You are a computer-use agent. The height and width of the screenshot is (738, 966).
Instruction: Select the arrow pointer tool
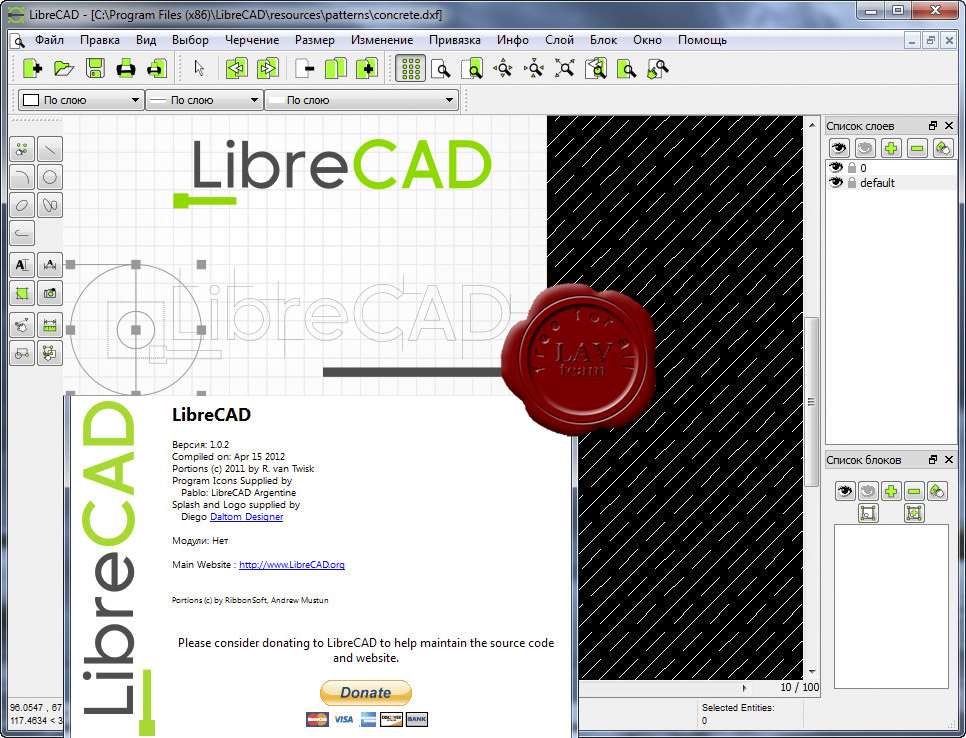[199, 68]
